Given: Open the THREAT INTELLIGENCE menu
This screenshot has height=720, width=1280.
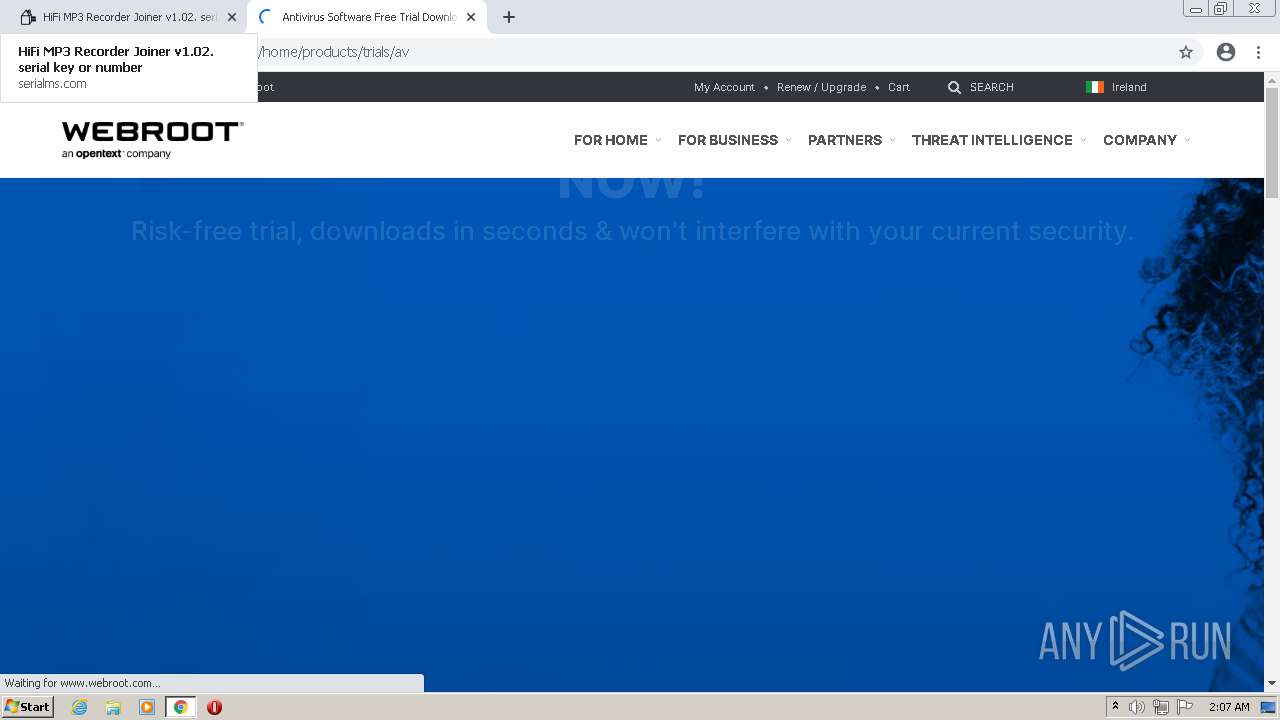Looking at the screenshot, I should (992, 140).
